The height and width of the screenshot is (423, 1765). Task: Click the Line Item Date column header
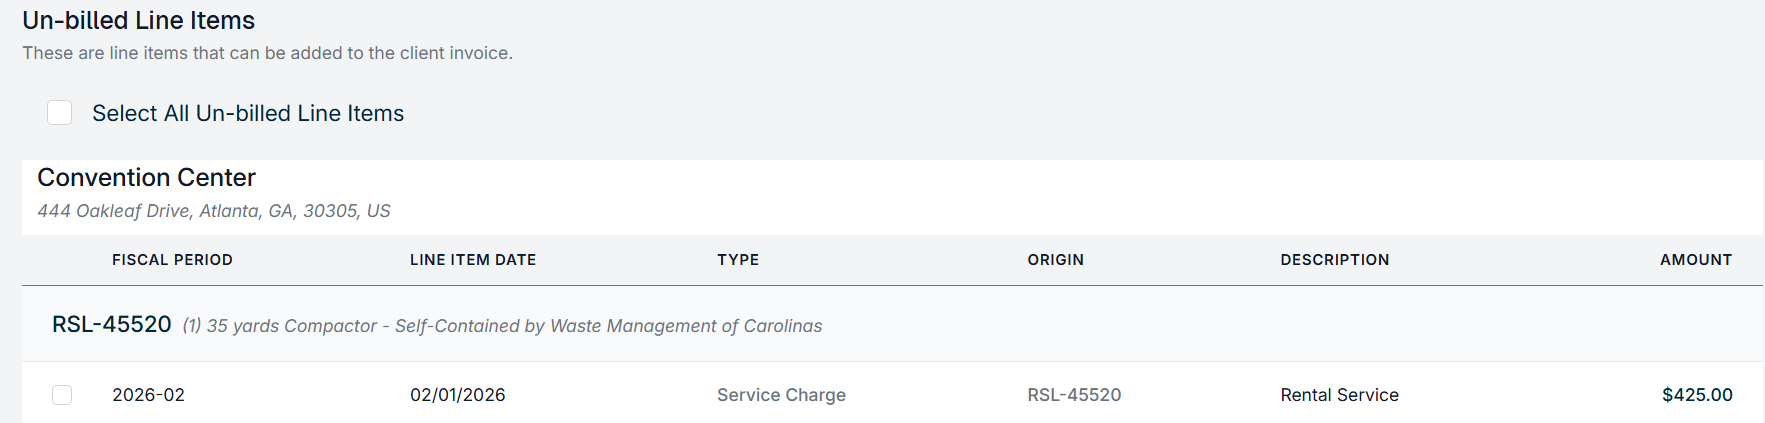coord(473,260)
